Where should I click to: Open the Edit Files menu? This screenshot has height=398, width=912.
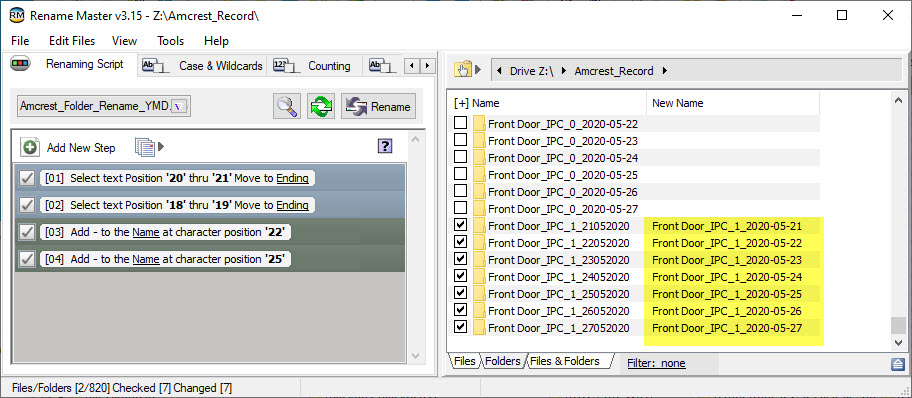point(72,41)
